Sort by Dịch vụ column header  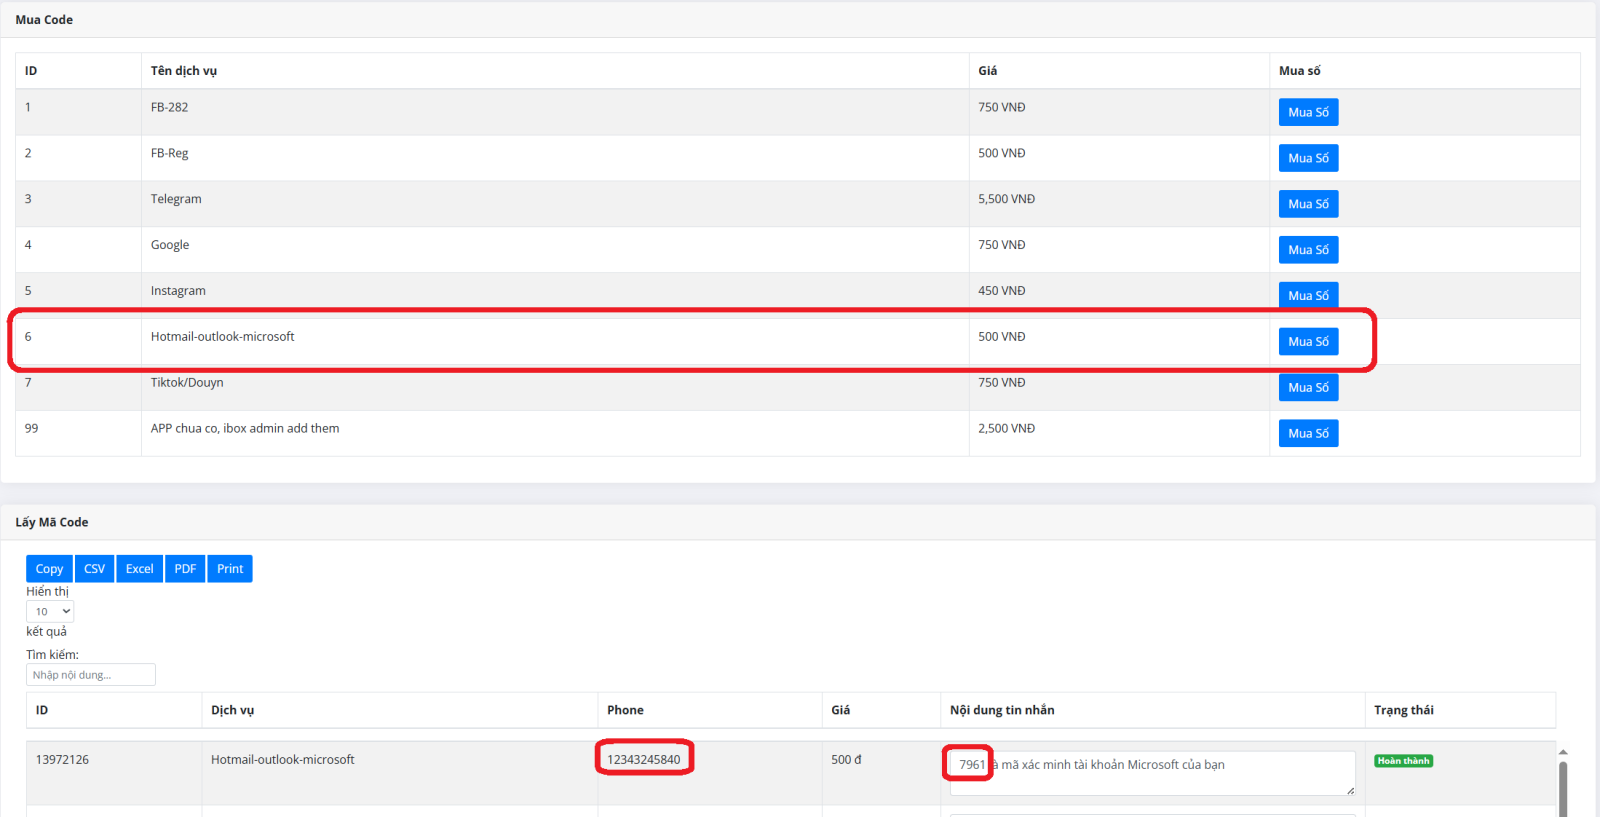pos(232,710)
